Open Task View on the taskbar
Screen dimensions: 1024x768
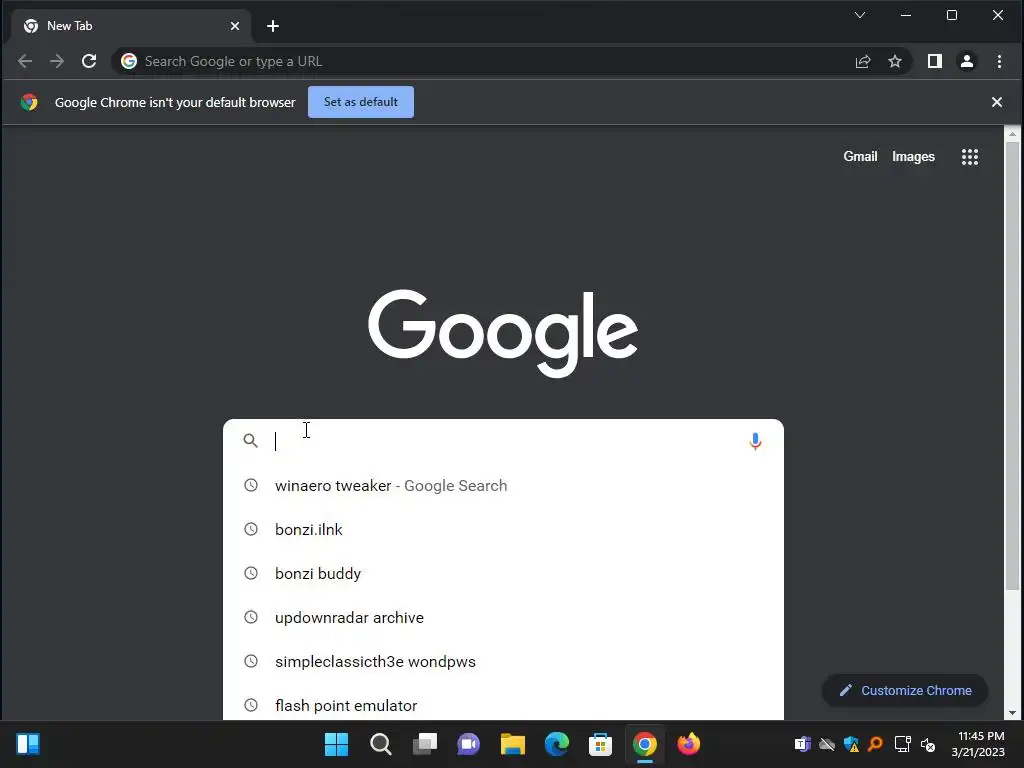click(424, 744)
